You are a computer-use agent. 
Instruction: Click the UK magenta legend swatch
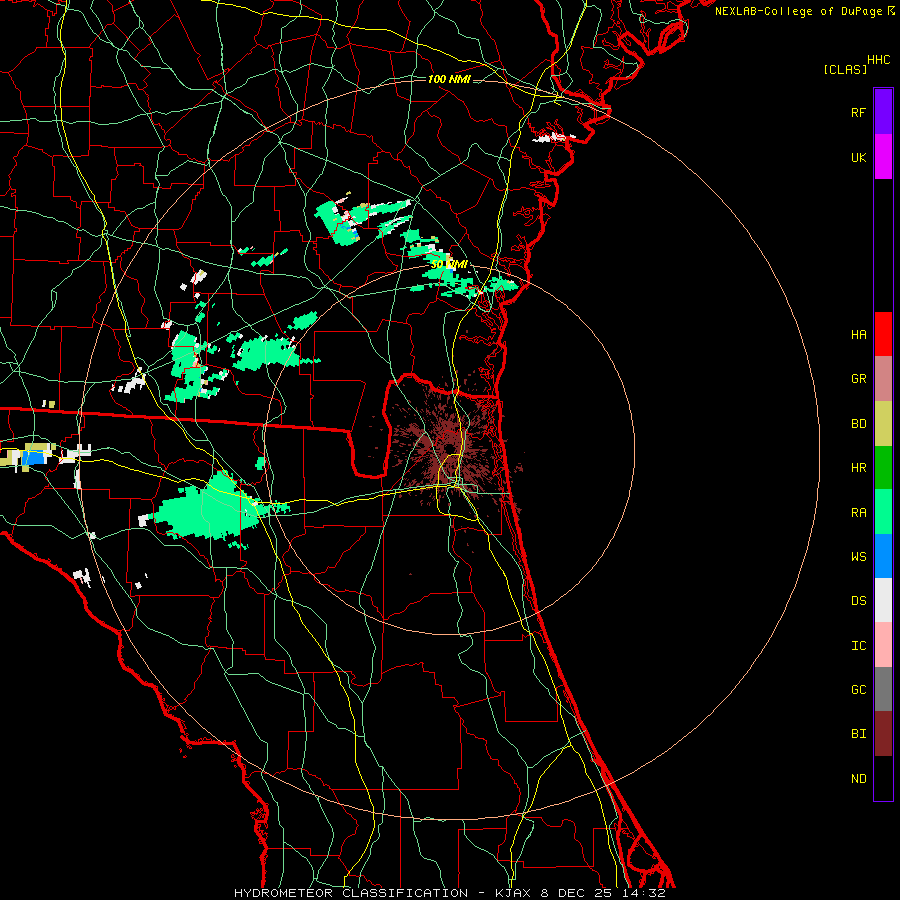pos(883,157)
